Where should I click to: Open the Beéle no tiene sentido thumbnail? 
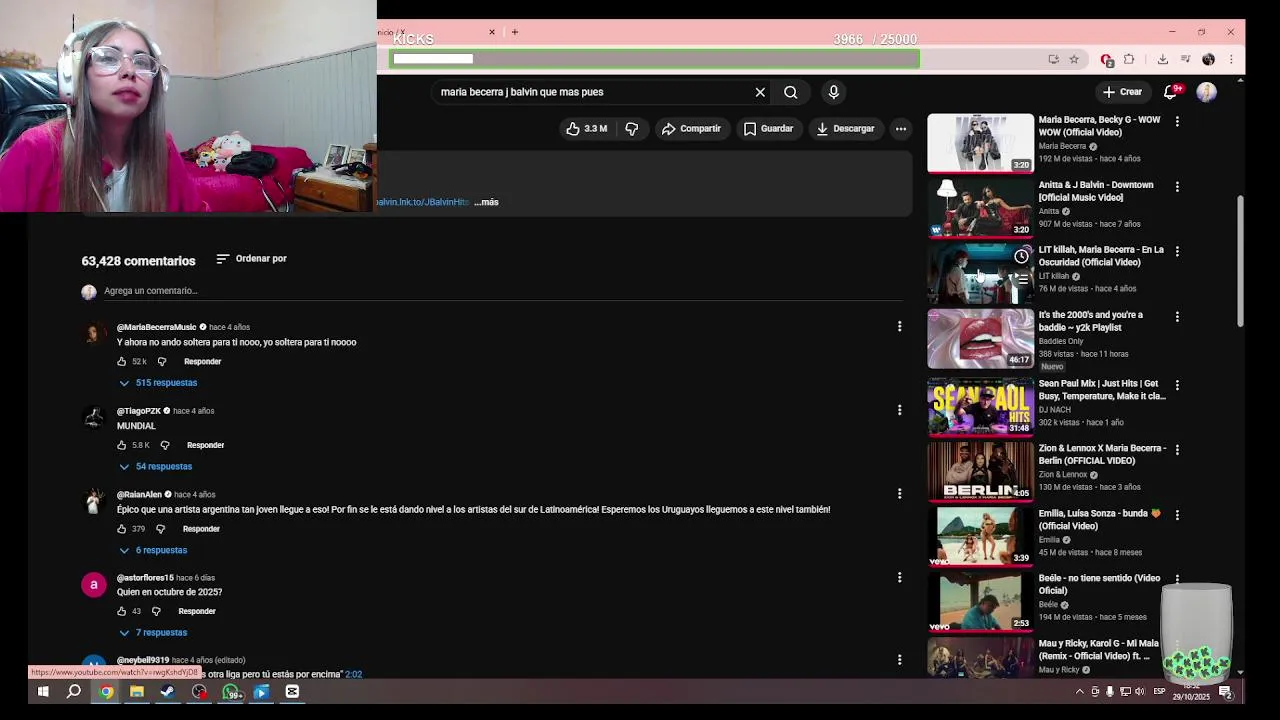(x=980, y=601)
